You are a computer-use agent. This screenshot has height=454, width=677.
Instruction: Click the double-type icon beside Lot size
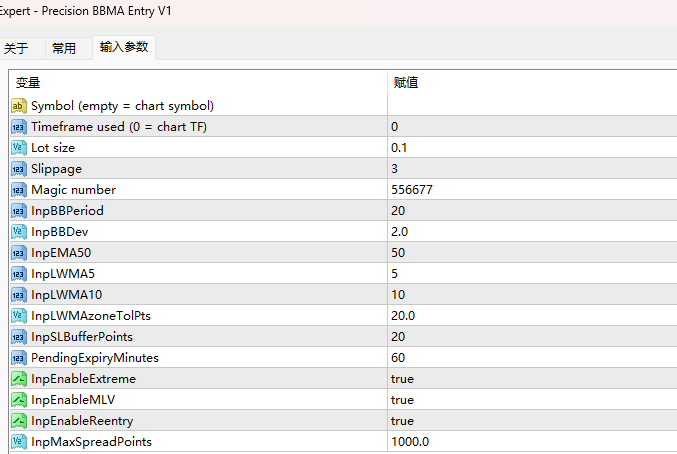19,148
